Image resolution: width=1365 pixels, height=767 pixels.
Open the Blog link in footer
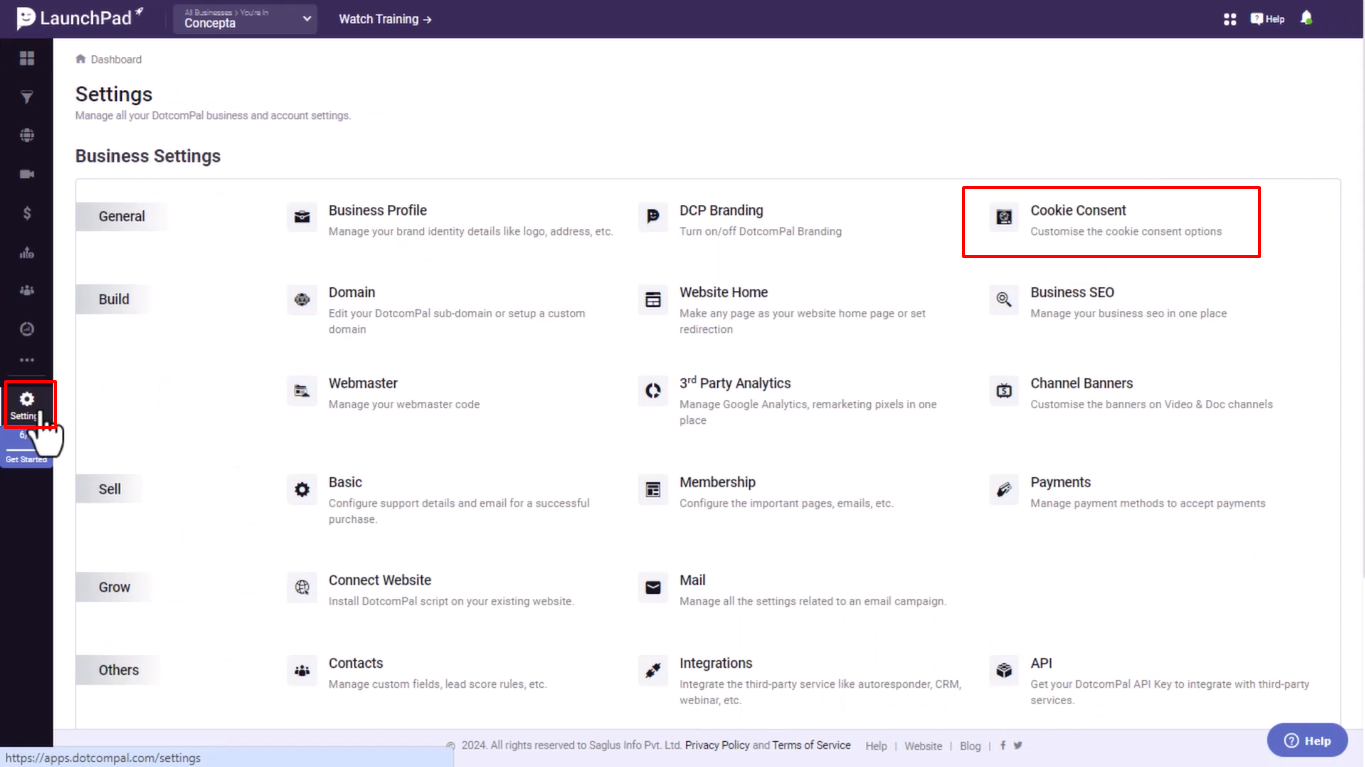(970, 746)
